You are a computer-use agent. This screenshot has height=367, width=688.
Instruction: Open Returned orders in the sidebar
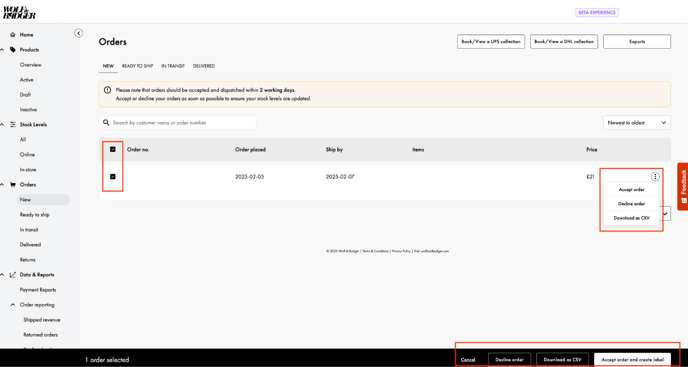pos(40,335)
